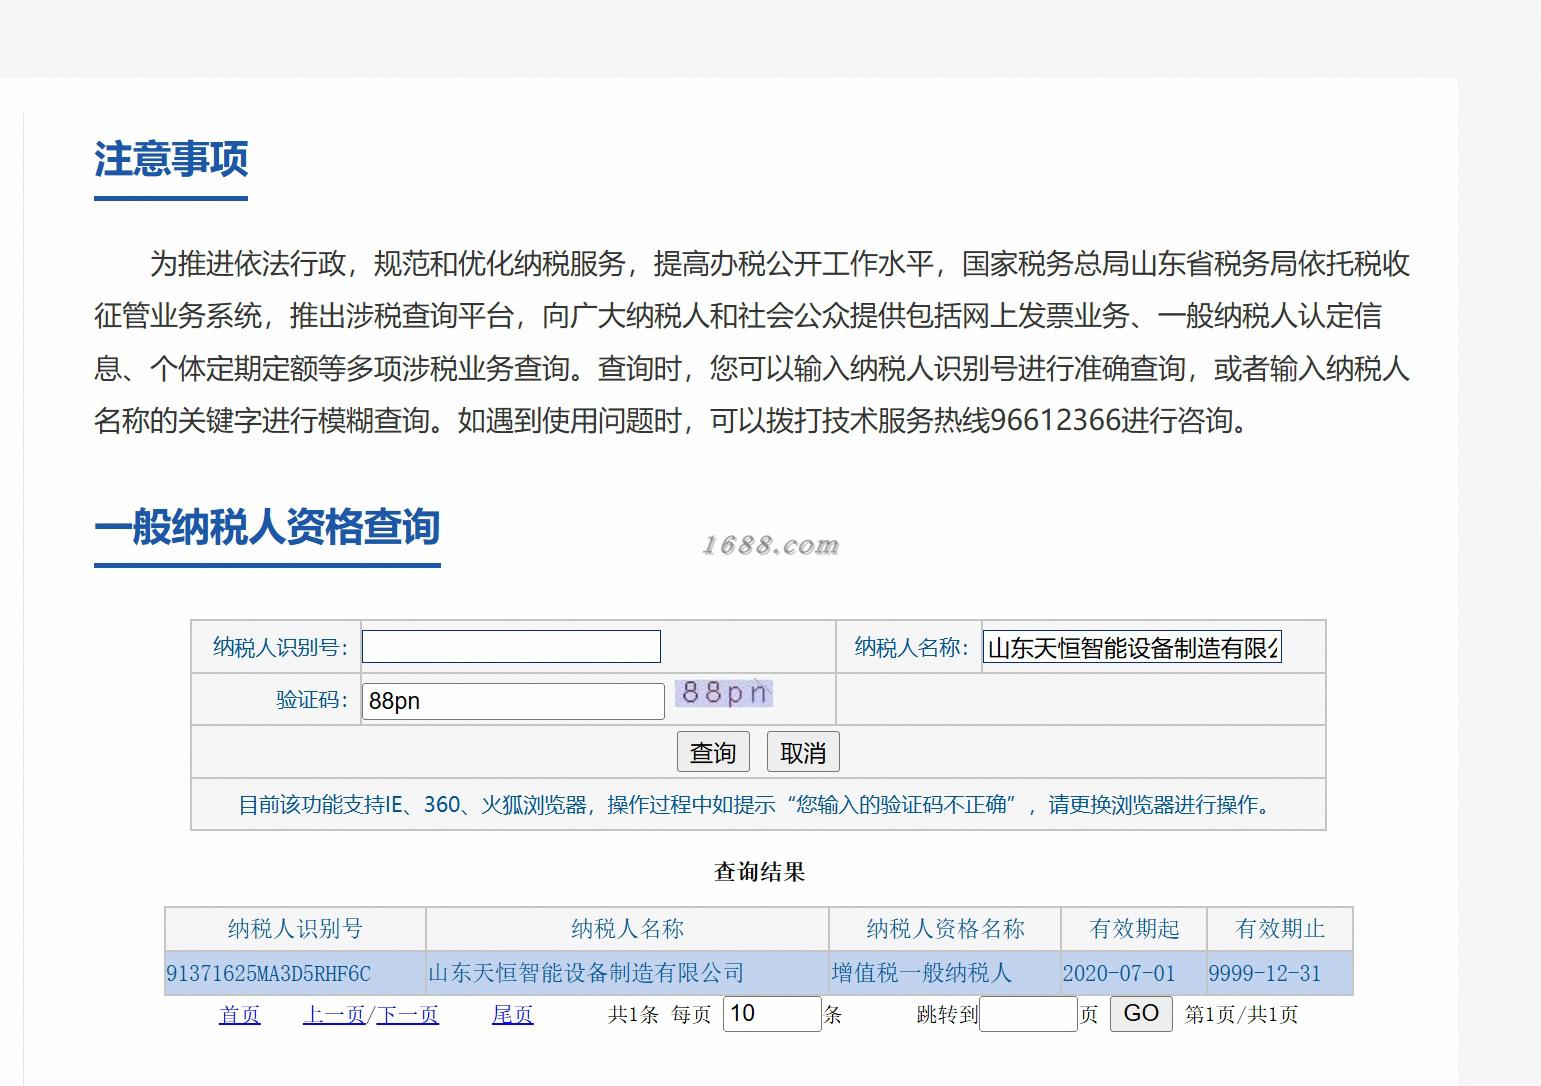Viewport: 1541px width, 1086px height.
Task: Go to 首页 first page link
Action: (240, 1015)
